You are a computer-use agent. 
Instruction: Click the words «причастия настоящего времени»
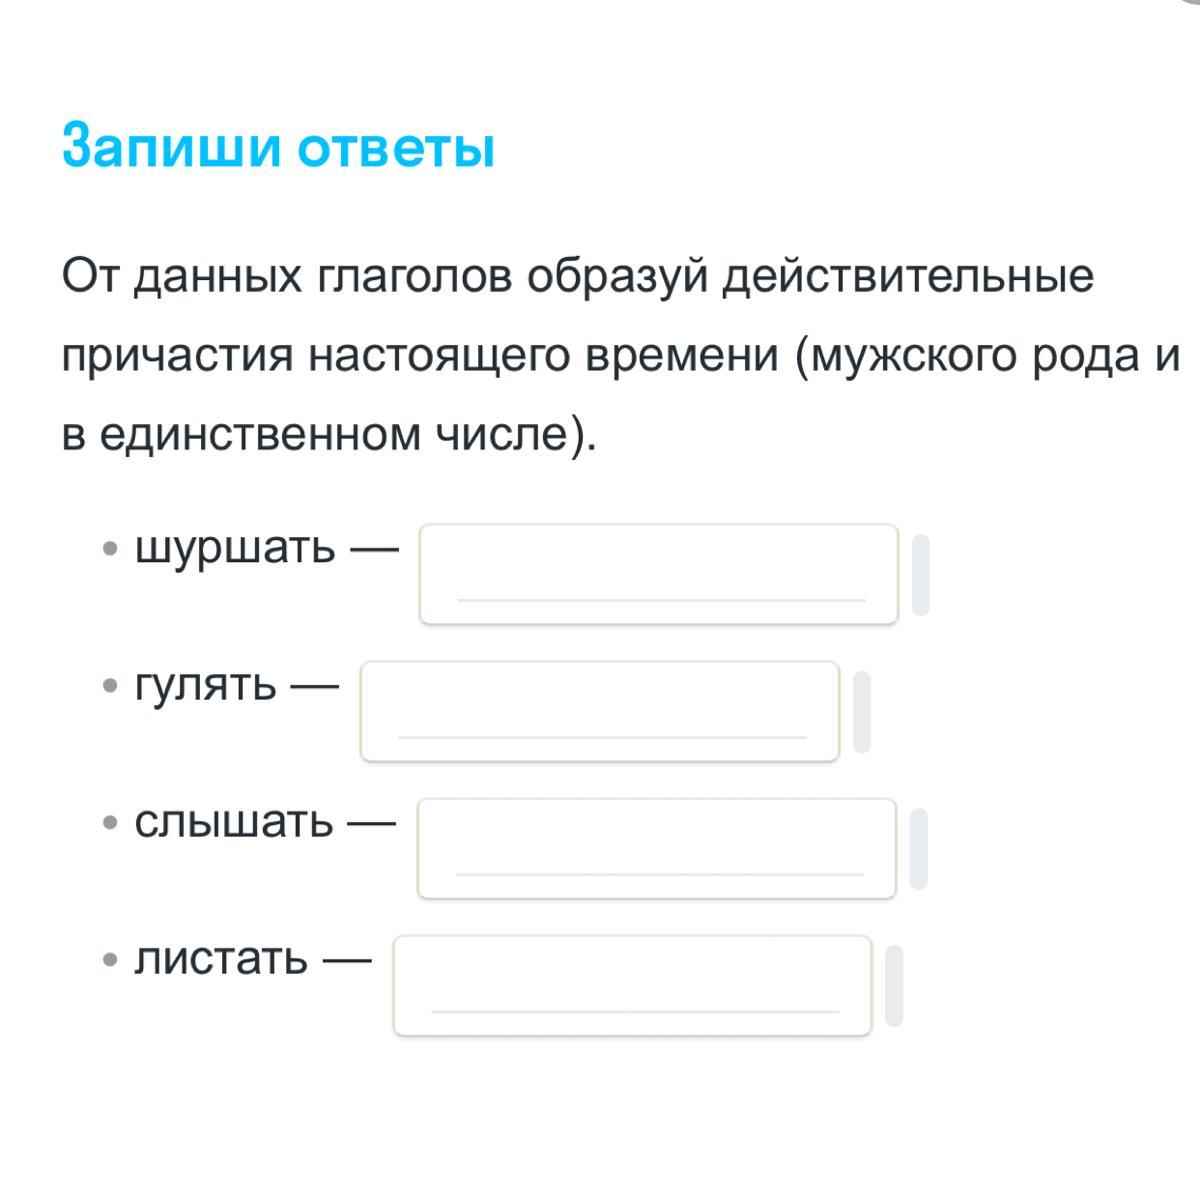(420, 356)
